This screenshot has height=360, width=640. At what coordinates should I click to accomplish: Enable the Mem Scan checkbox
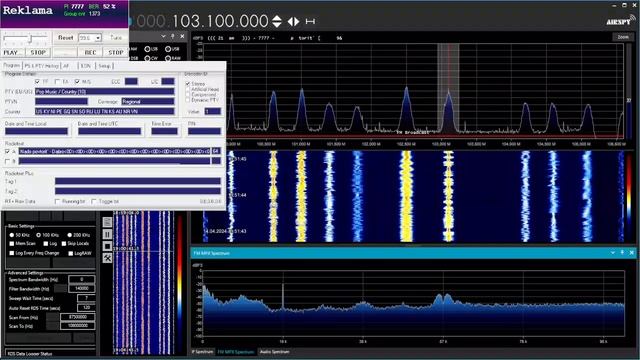[x=12, y=244]
